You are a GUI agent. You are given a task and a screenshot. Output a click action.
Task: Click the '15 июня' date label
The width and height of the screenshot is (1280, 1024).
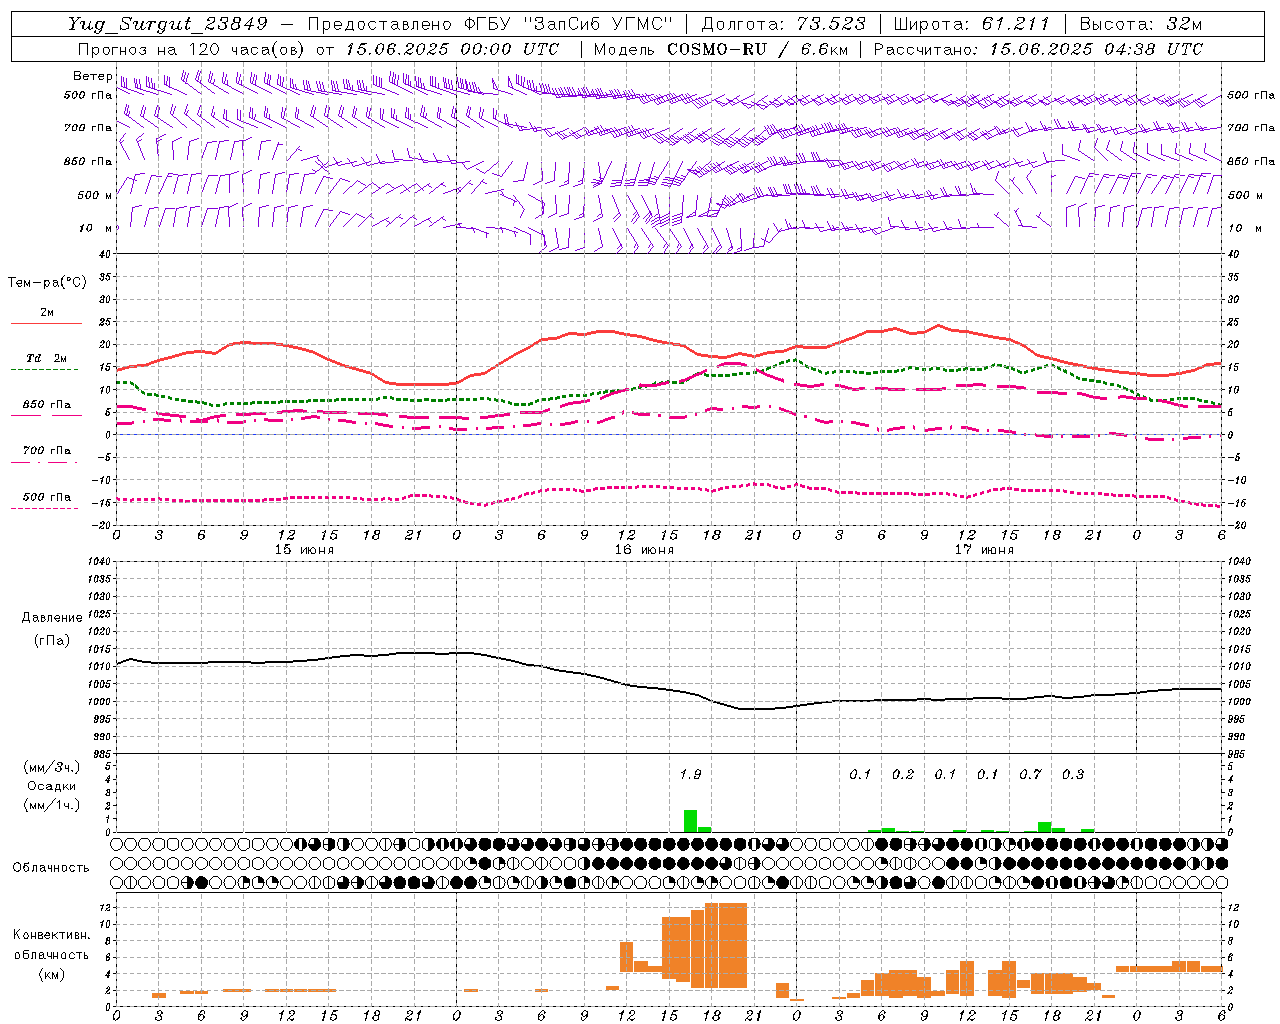tap(304, 550)
